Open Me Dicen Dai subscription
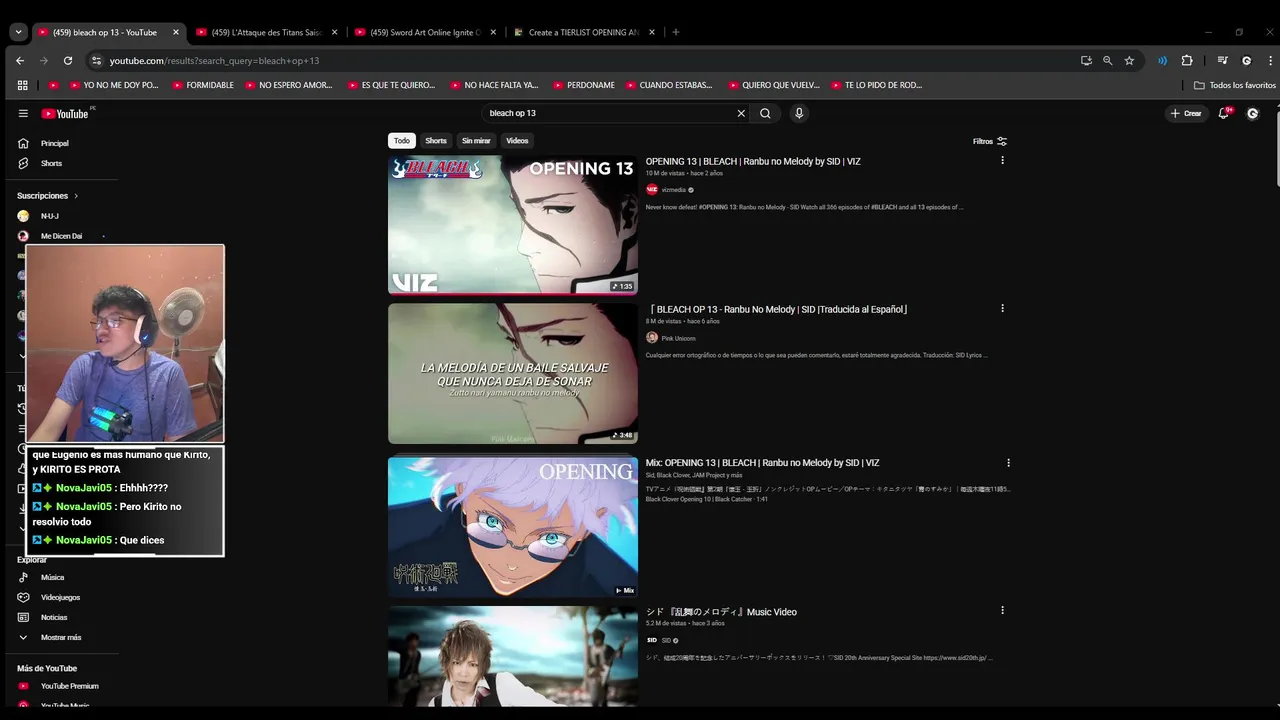Screen dimensions: 1280x720 tap(61, 236)
